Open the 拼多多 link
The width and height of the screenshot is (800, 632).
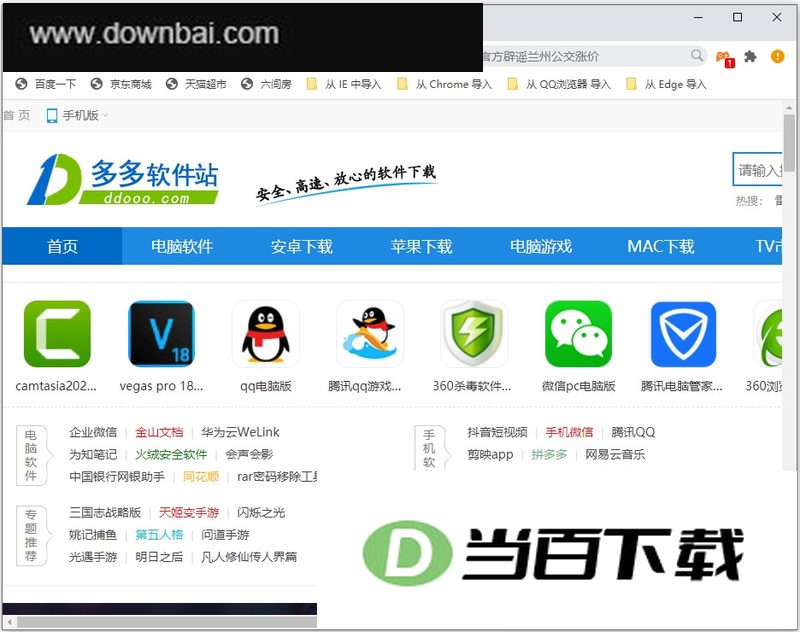pyautogui.click(x=549, y=454)
